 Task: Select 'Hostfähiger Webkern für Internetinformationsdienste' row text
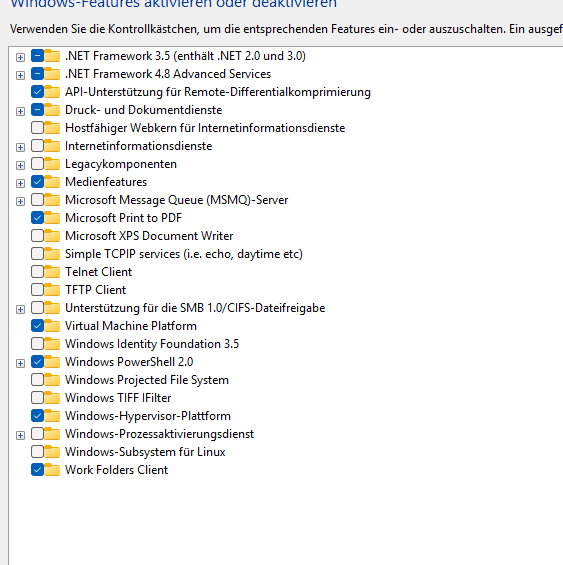pyautogui.click(x=205, y=128)
